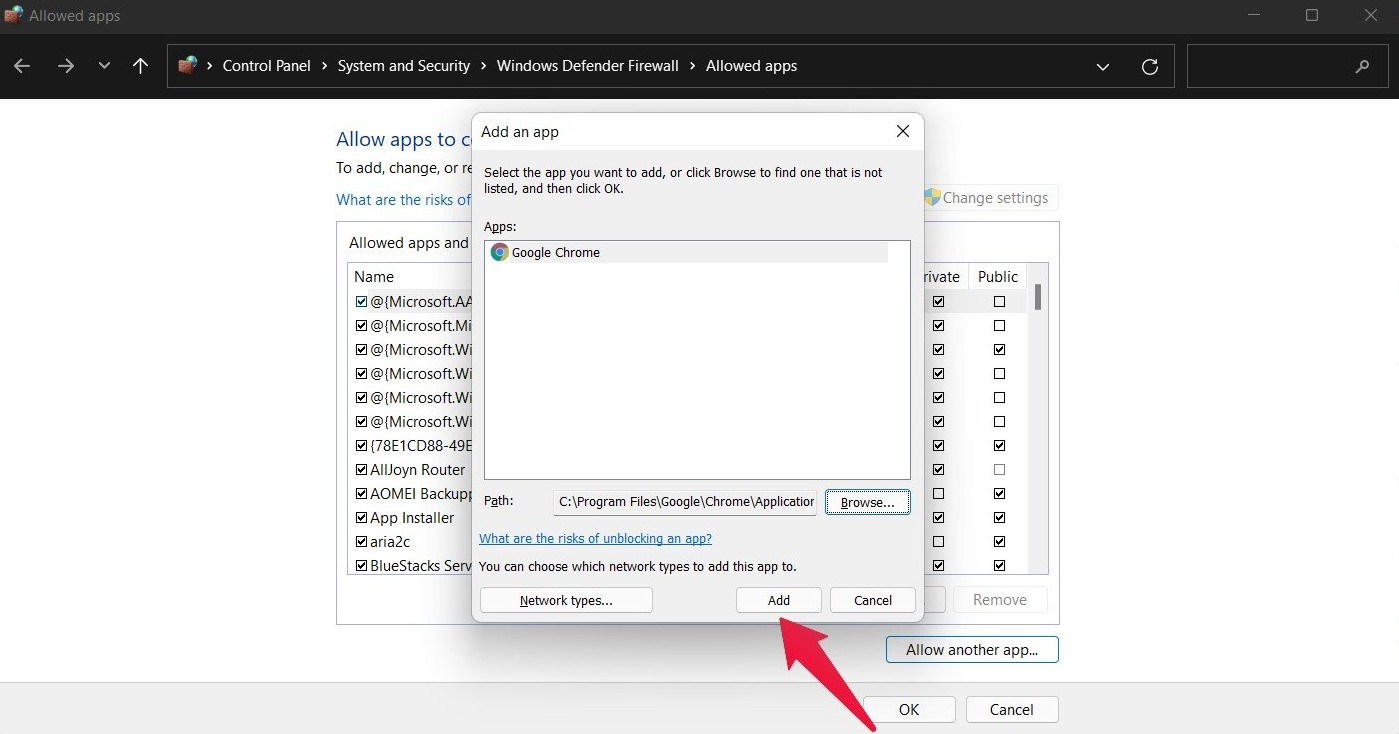Maximize the Allowed apps window
Image resolution: width=1399 pixels, height=734 pixels.
(1312, 15)
